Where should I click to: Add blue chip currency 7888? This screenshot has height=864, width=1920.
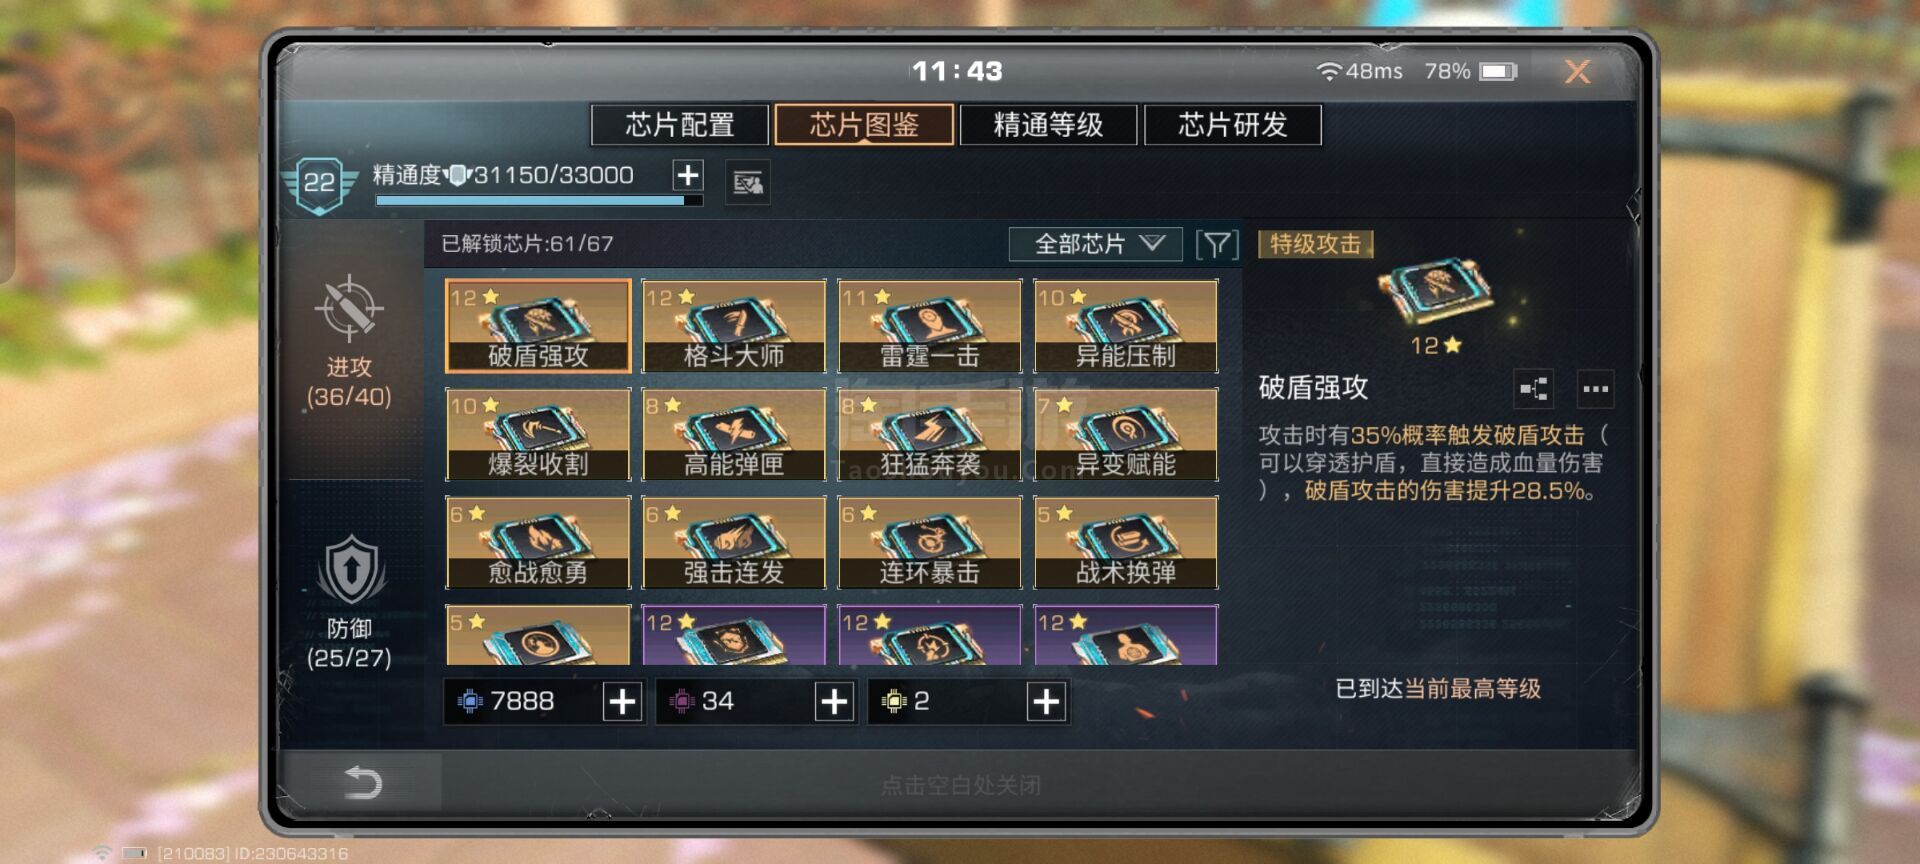click(x=622, y=702)
